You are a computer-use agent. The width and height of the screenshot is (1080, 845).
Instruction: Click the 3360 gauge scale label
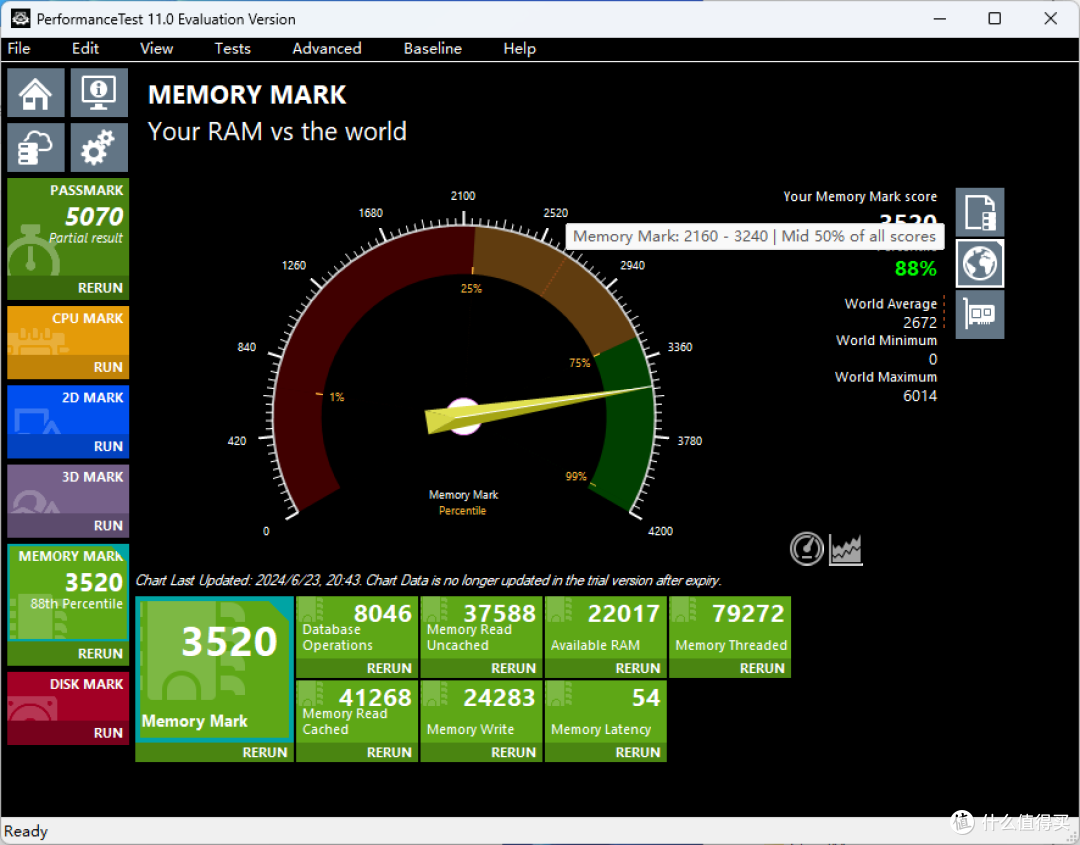[680, 347]
